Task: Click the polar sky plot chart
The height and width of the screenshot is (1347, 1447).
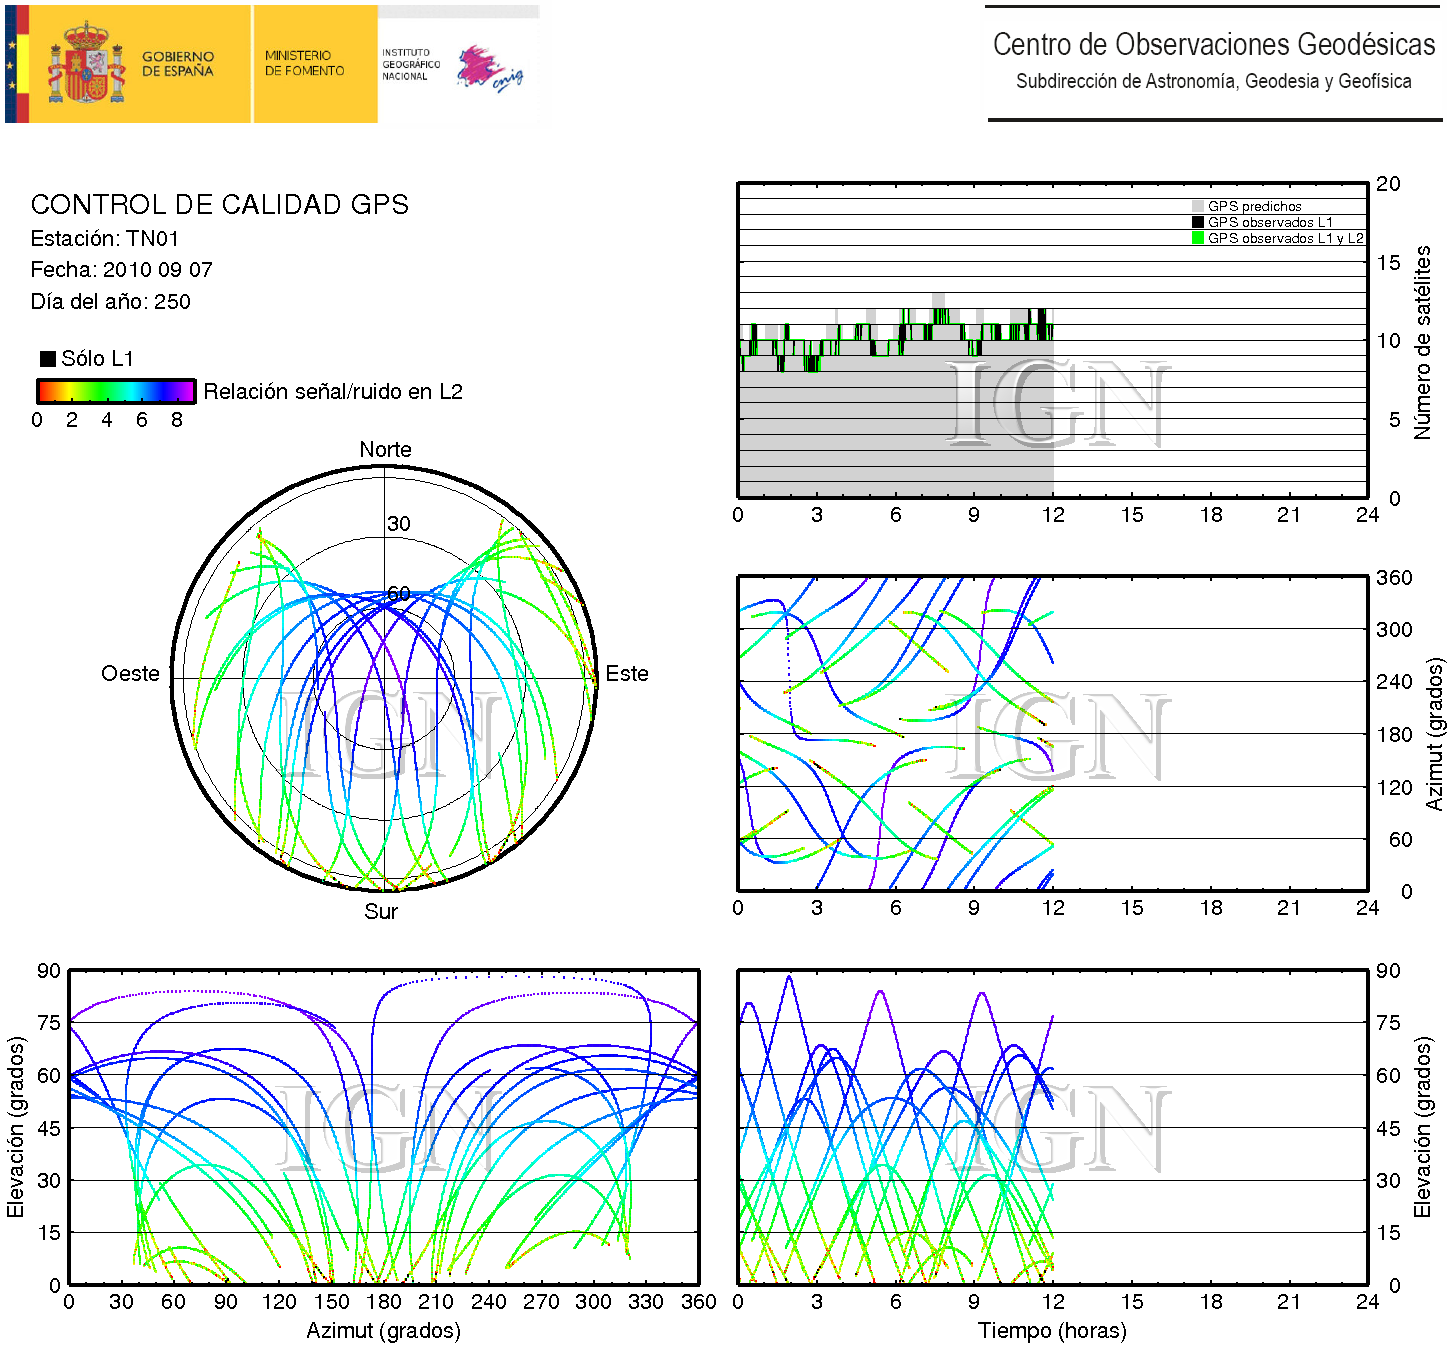Action: point(385,679)
